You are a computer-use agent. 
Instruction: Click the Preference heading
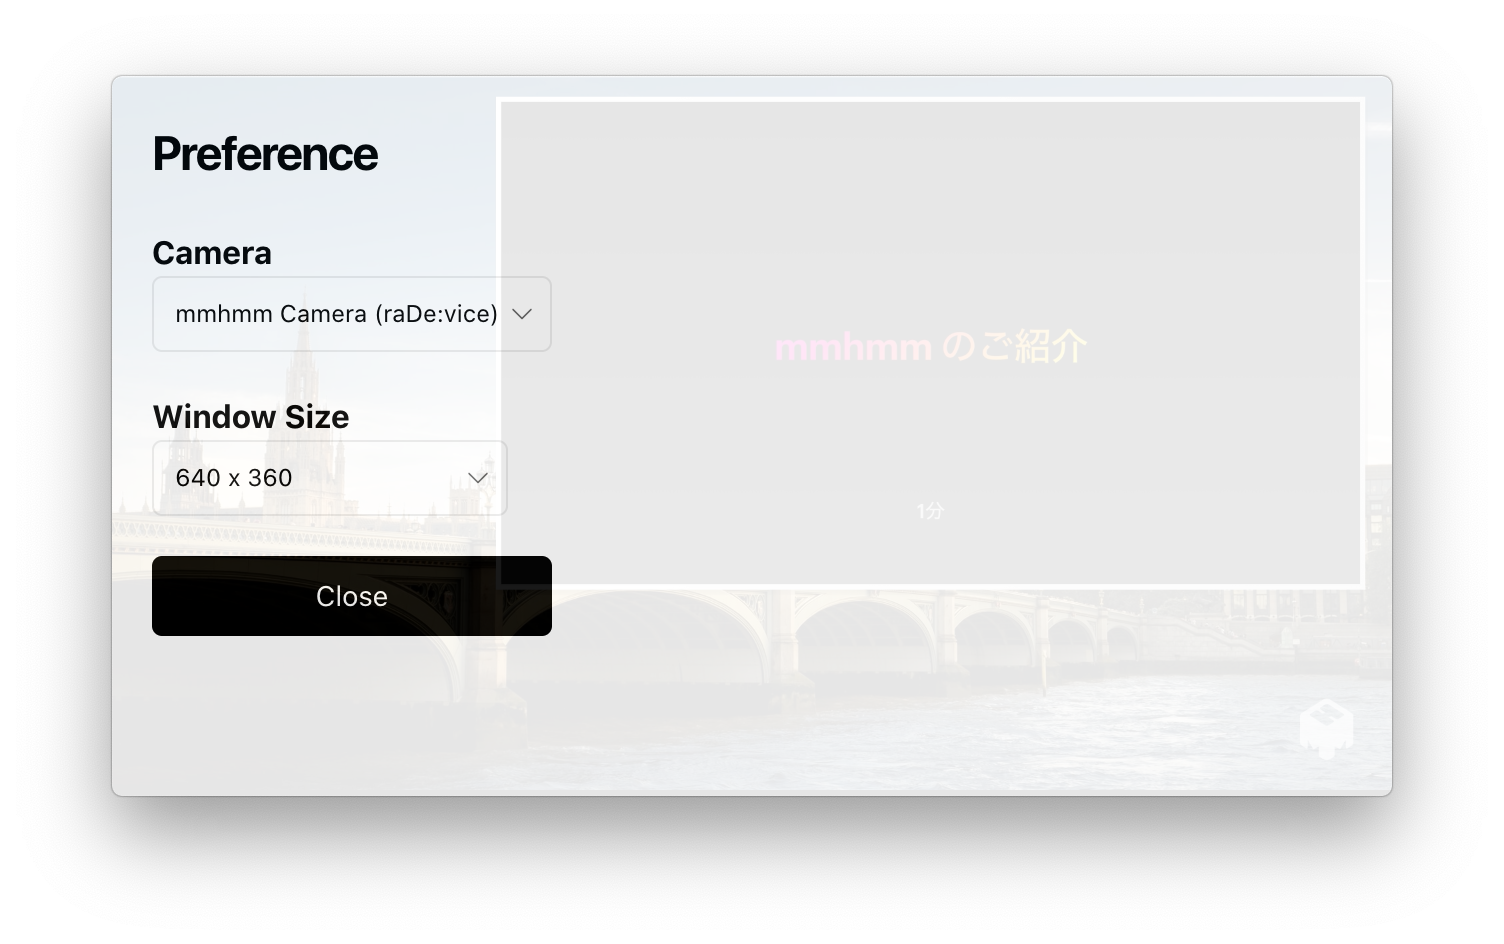click(x=265, y=154)
